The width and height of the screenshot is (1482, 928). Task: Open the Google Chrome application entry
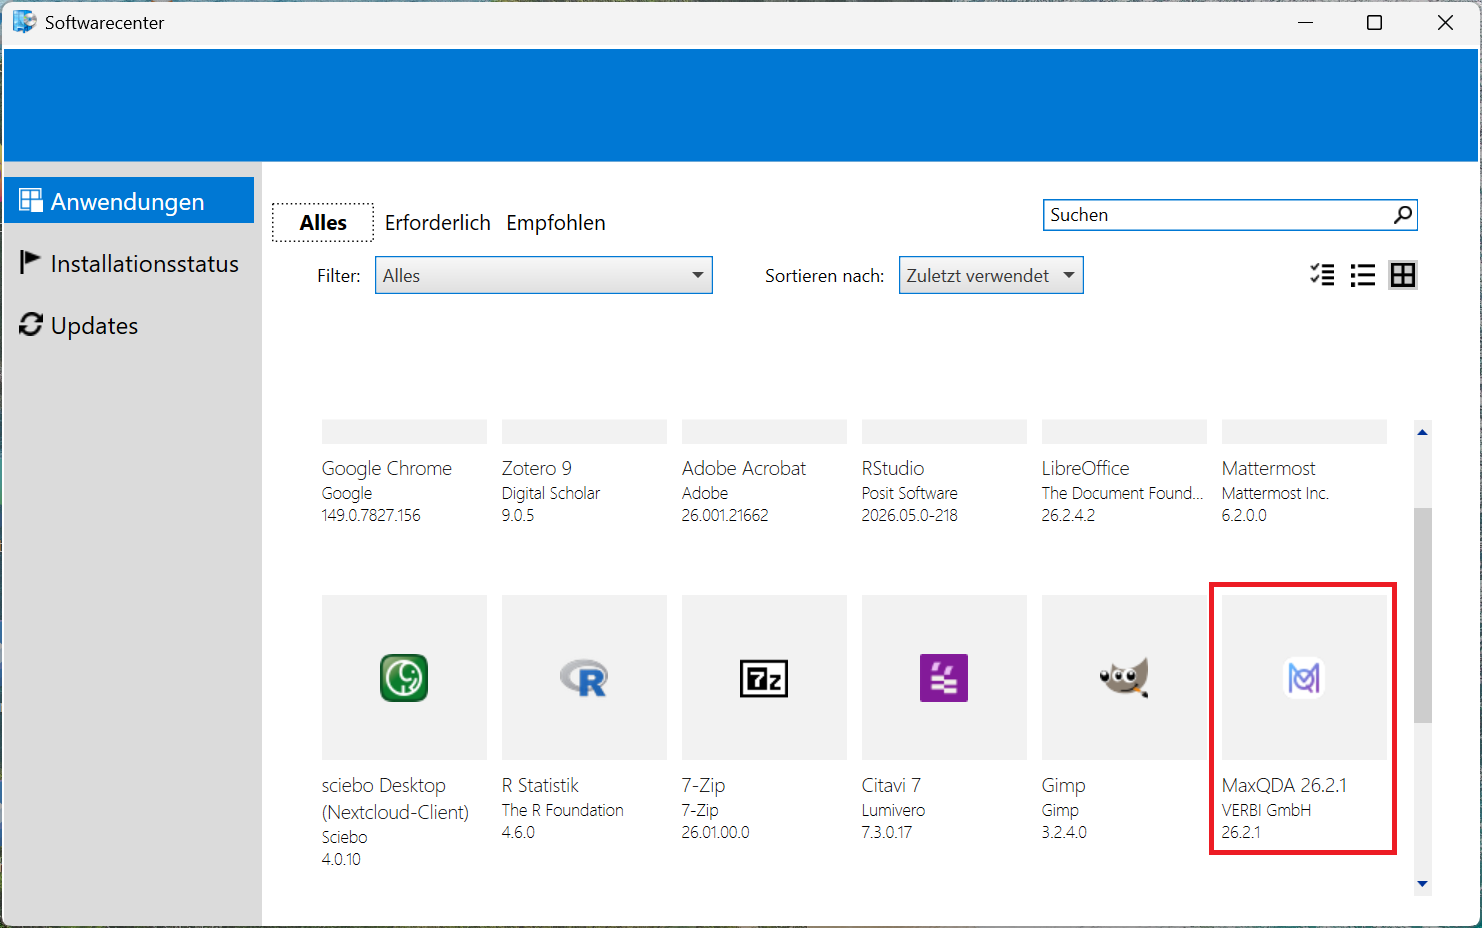(404, 470)
